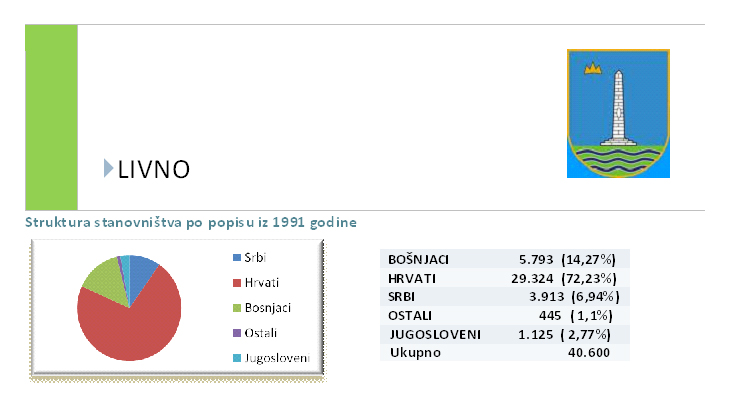Select the green Bosnjaci legend swatch
Image resolution: width=729 pixels, height=394 pixels.
(x=237, y=307)
